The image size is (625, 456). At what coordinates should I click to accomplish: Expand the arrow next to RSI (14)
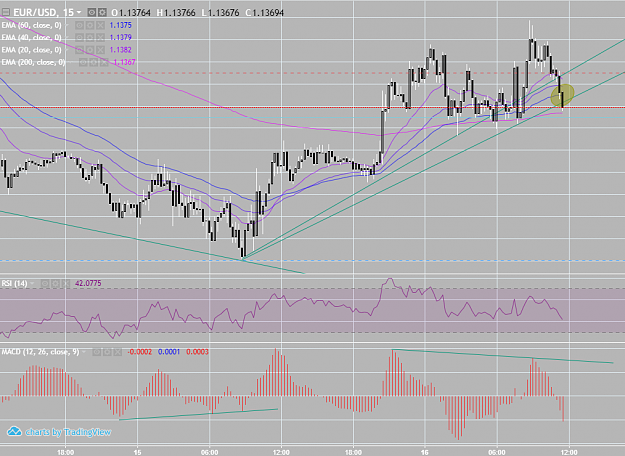pos(32,283)
